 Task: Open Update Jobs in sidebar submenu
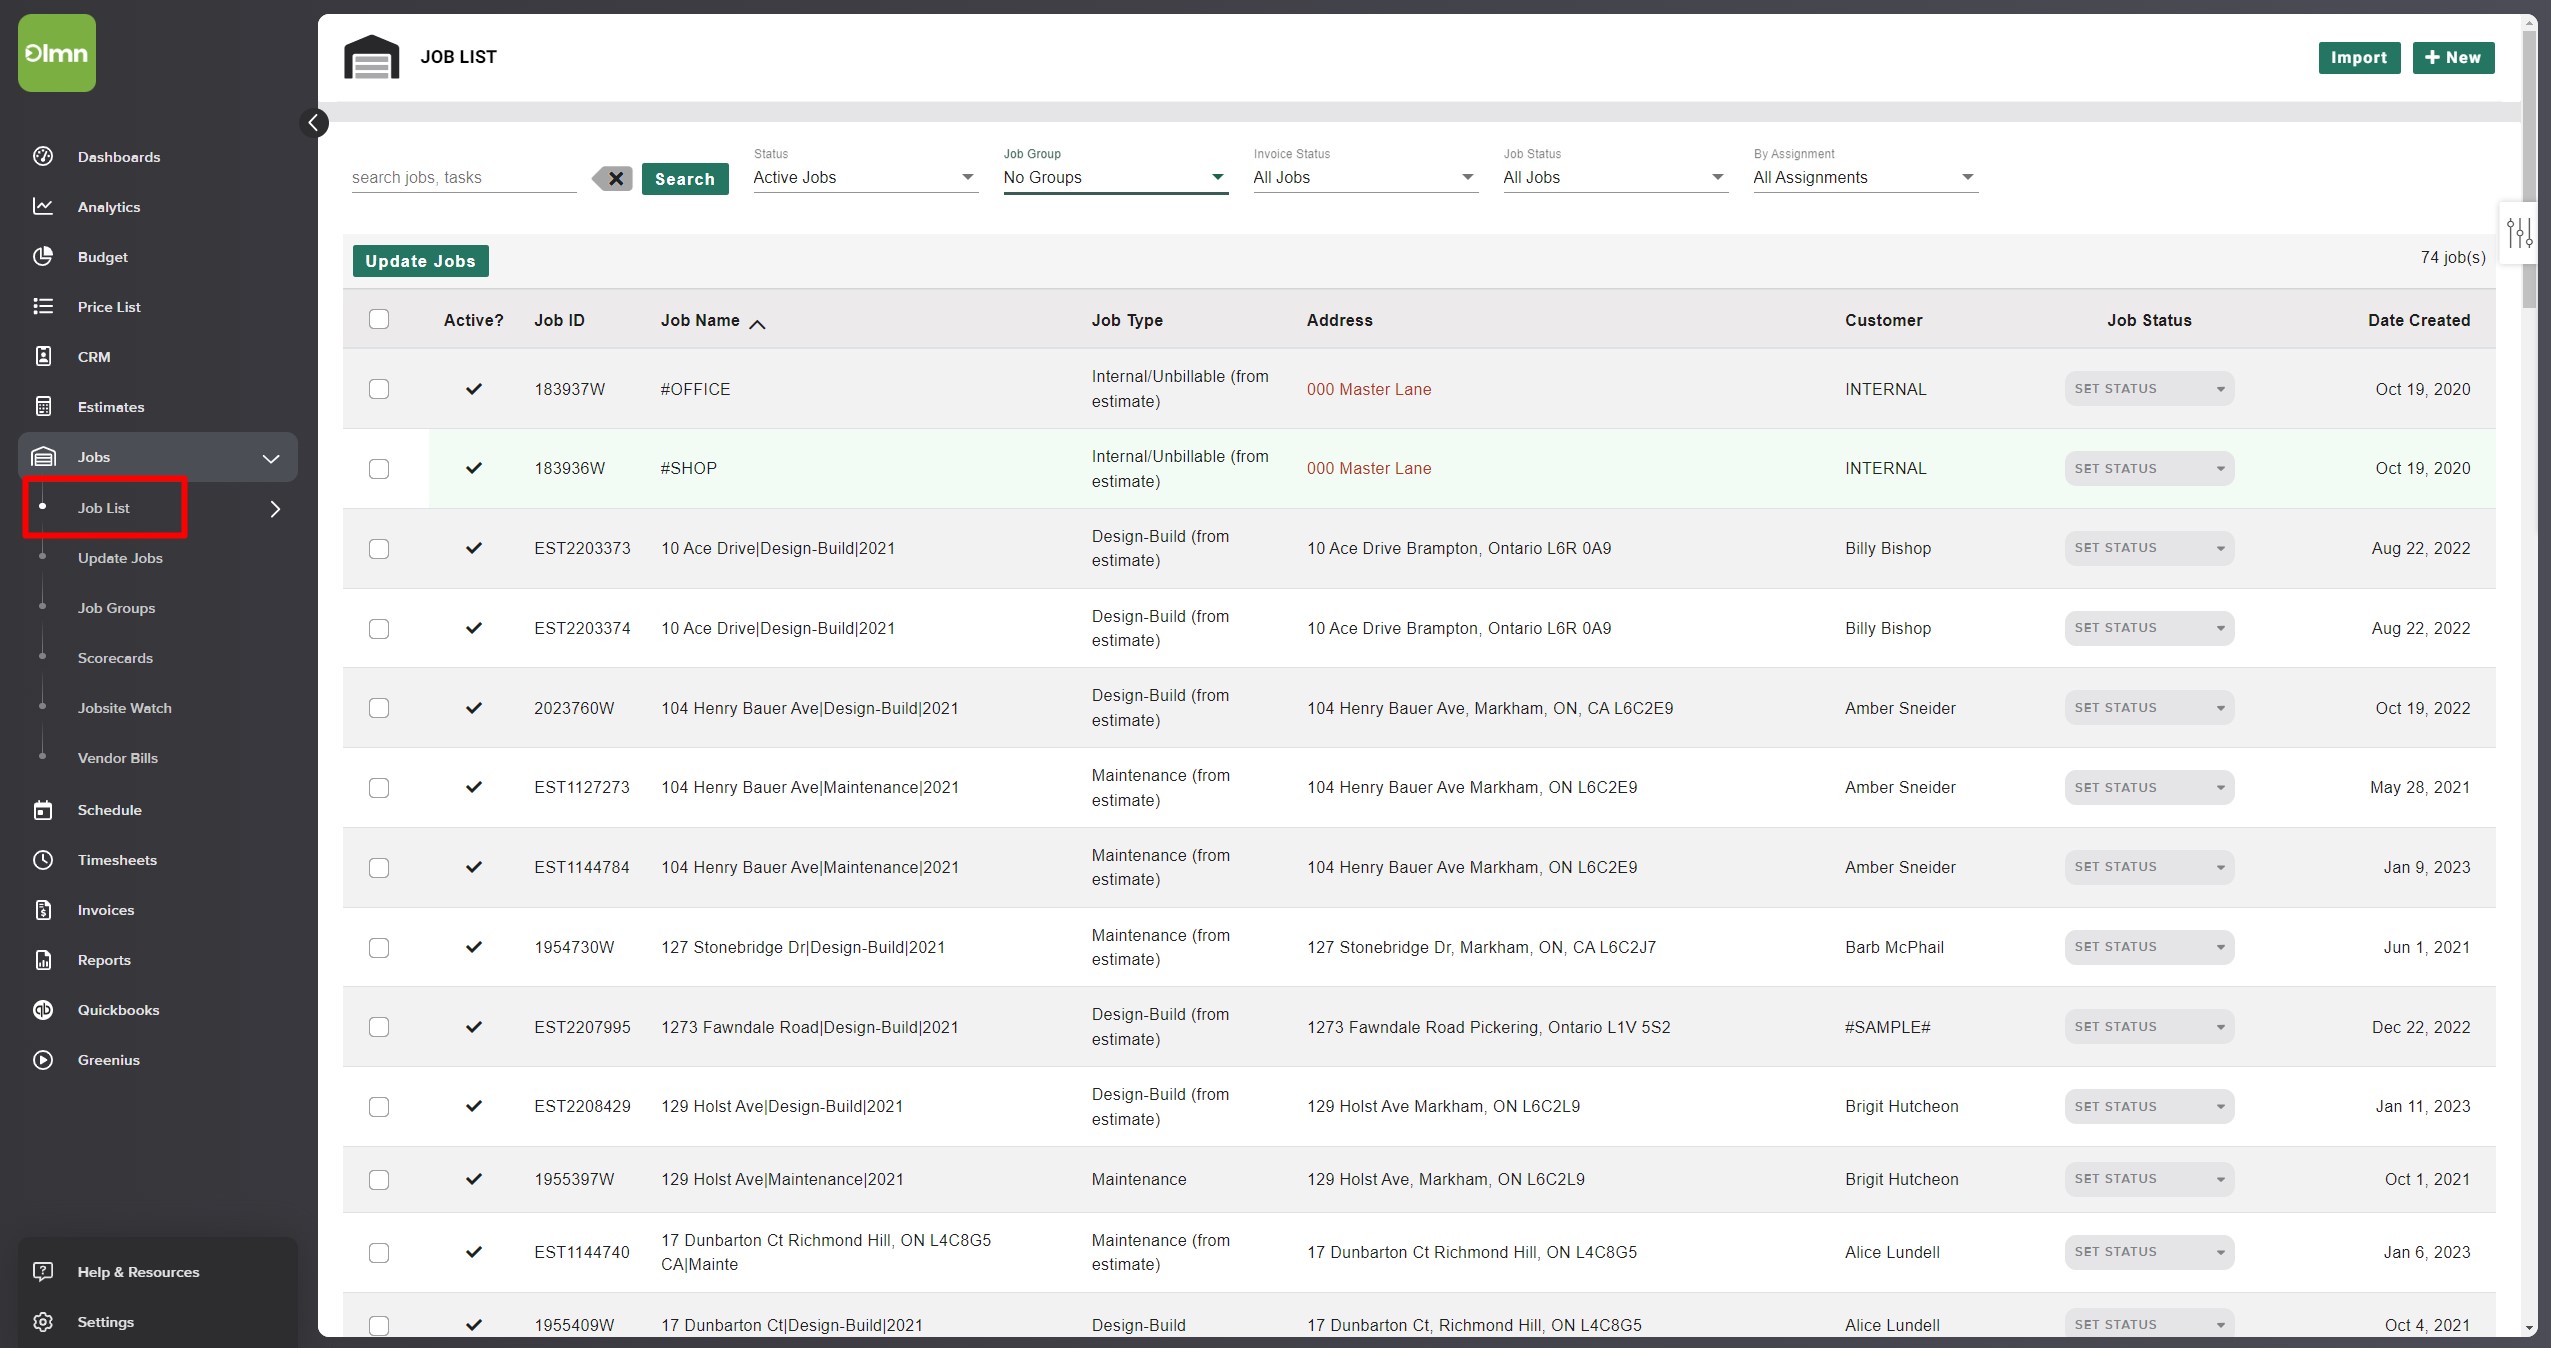(120, 558)
